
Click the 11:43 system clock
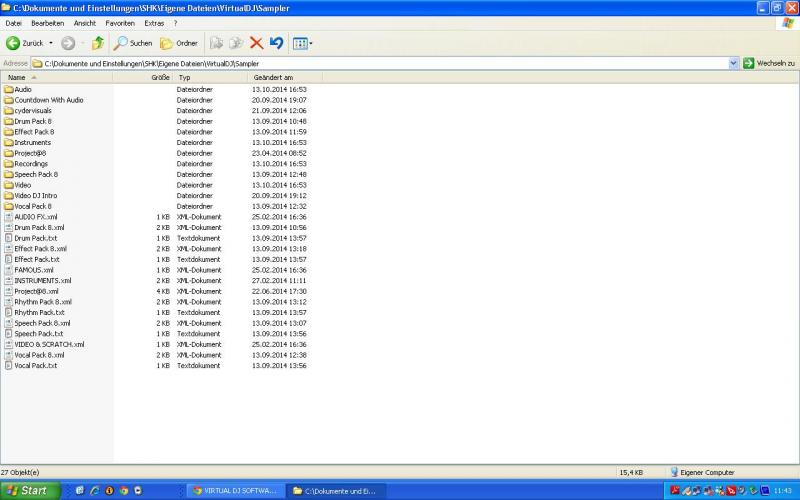point(782,491)
